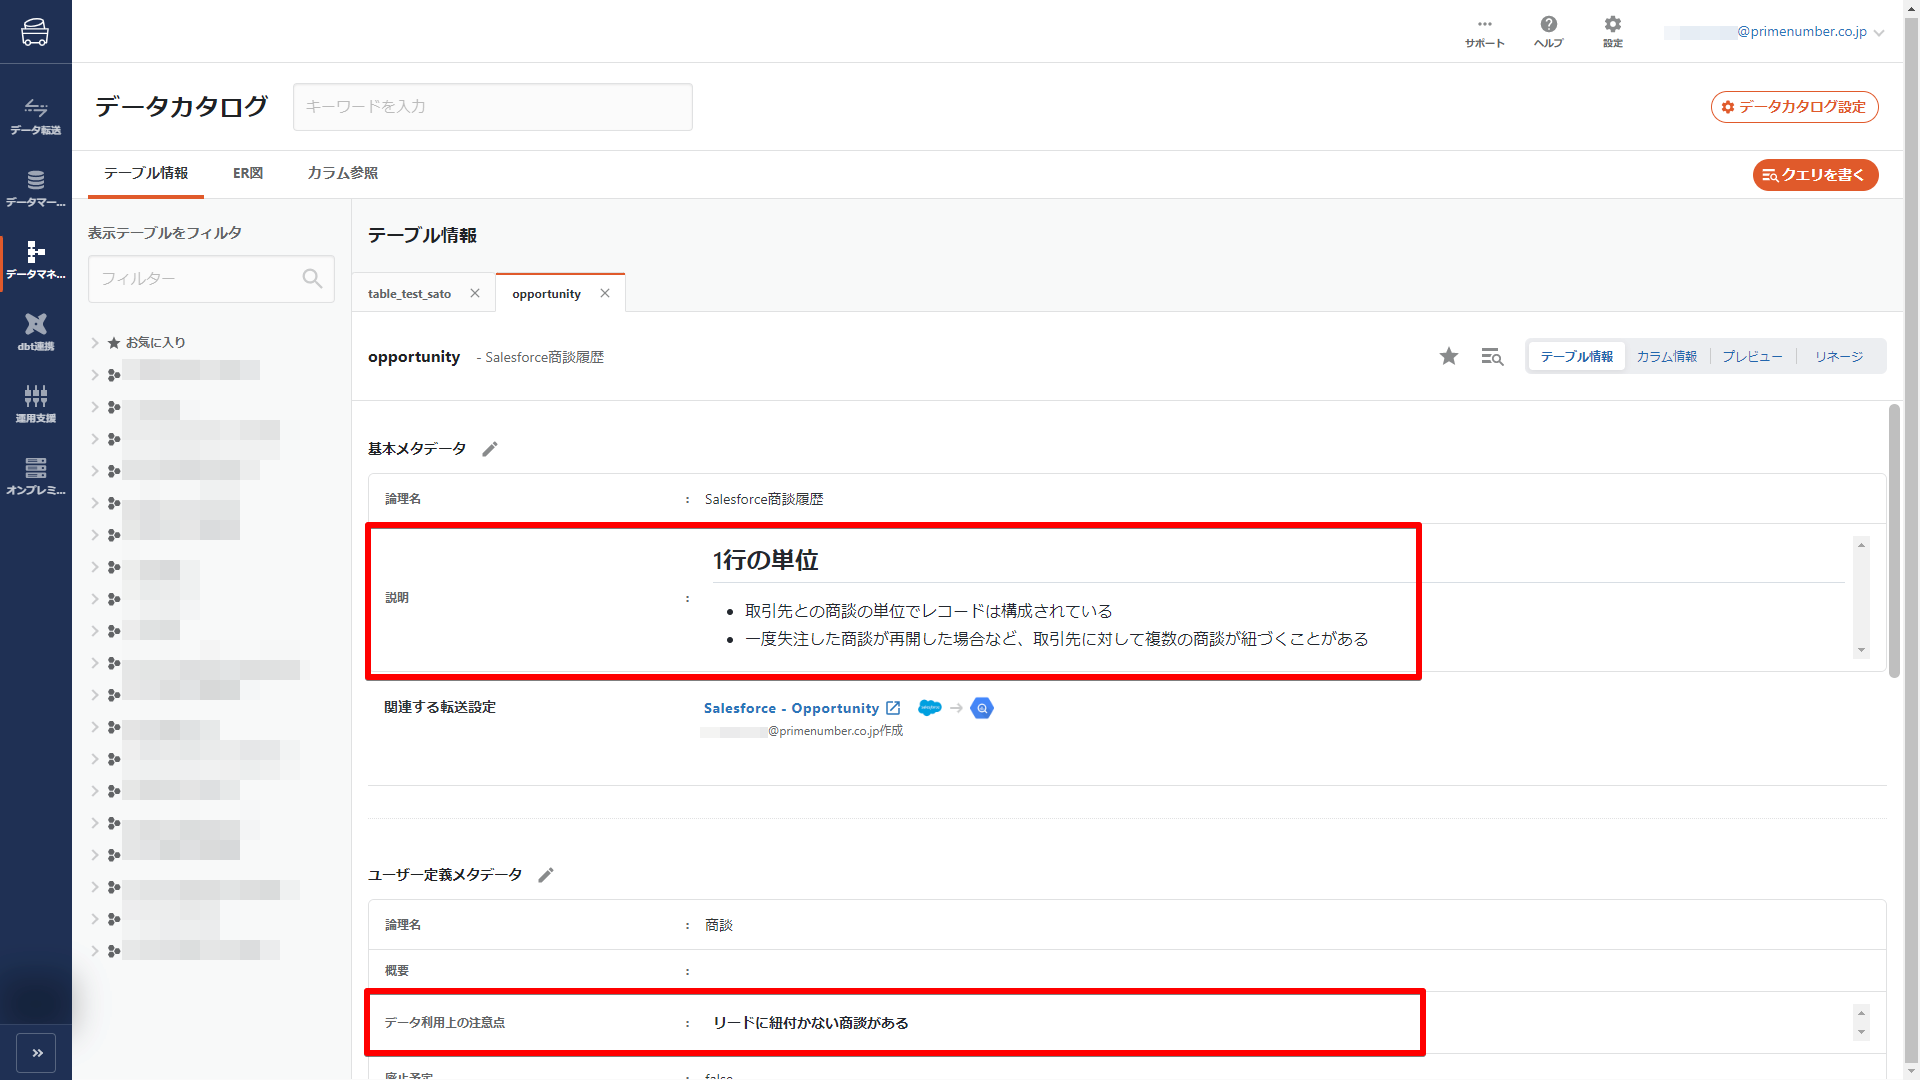Click the query search icon beside the star

[1492, 356]
